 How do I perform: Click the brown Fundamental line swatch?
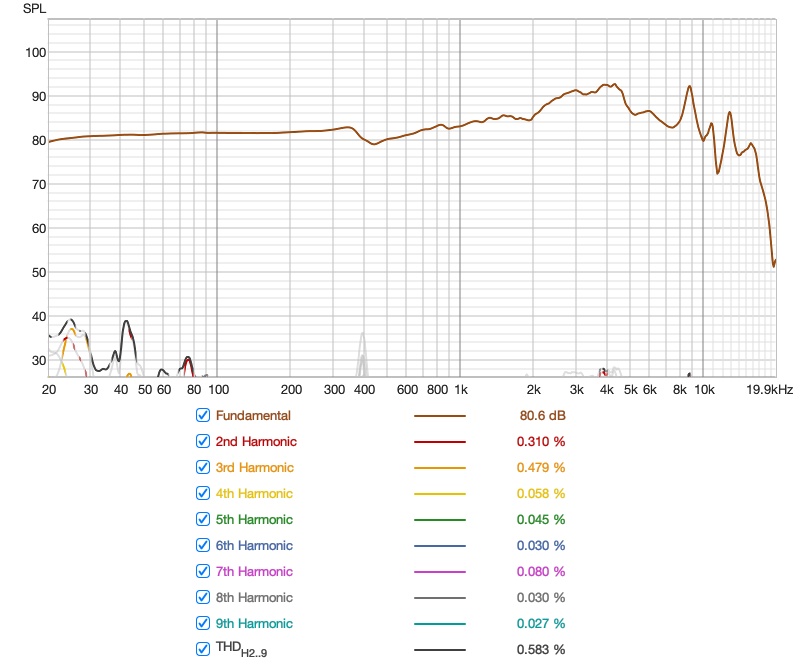coord(440,416)
